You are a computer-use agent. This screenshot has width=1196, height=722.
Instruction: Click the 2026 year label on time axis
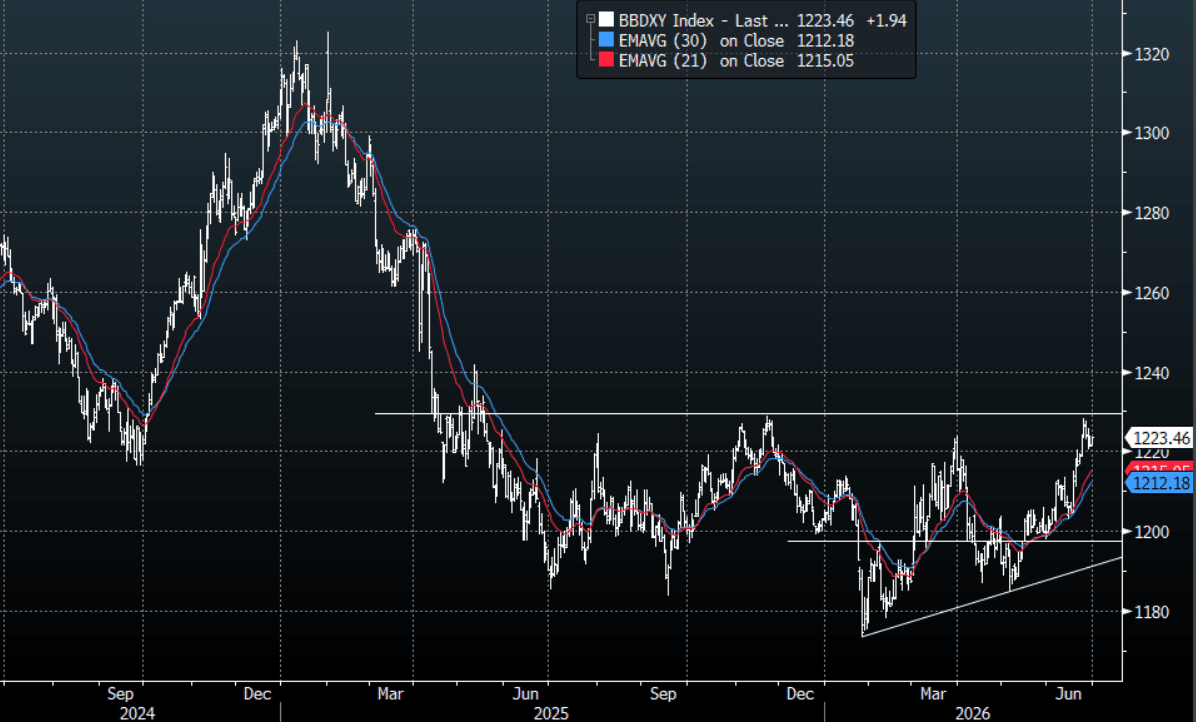(973, 713)
